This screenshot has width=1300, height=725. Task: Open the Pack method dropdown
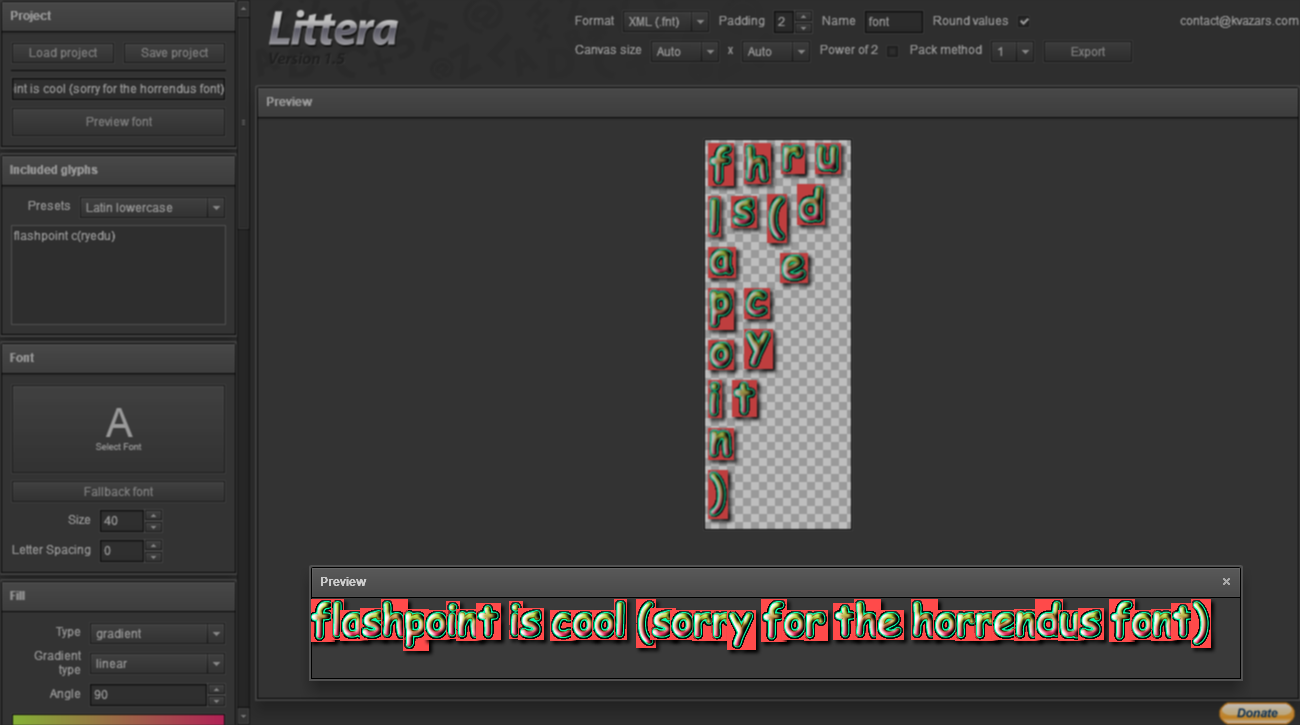tap(1012, 51)
